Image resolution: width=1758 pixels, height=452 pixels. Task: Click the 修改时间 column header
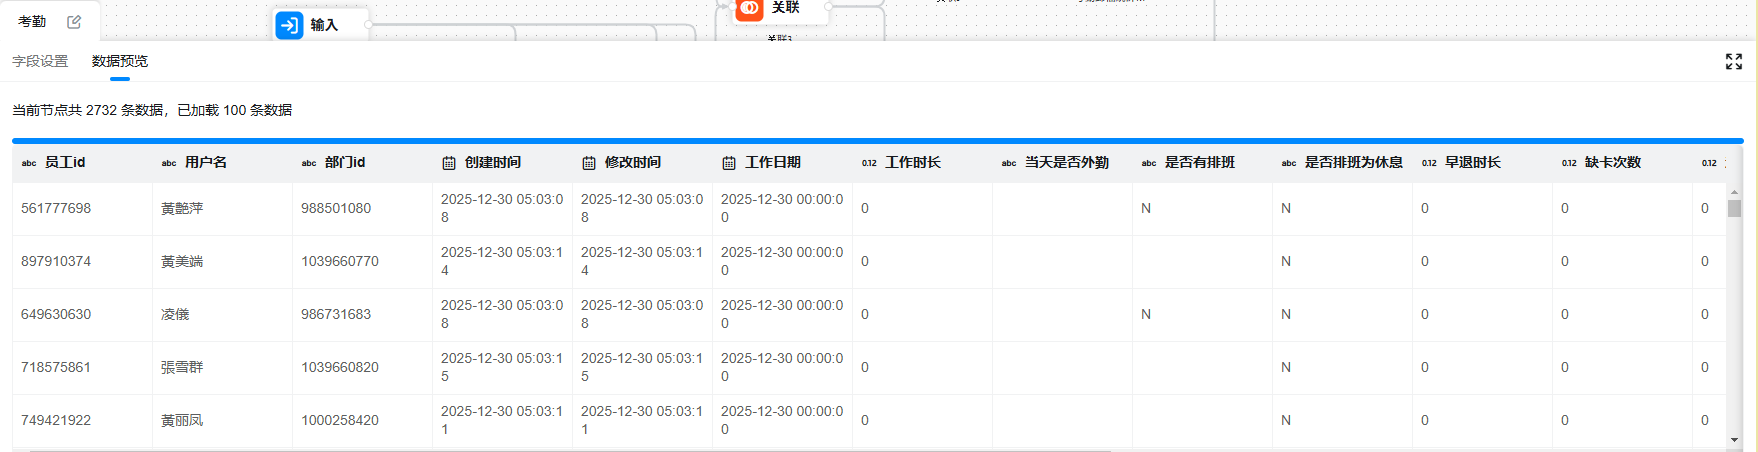tap(642, 162)
